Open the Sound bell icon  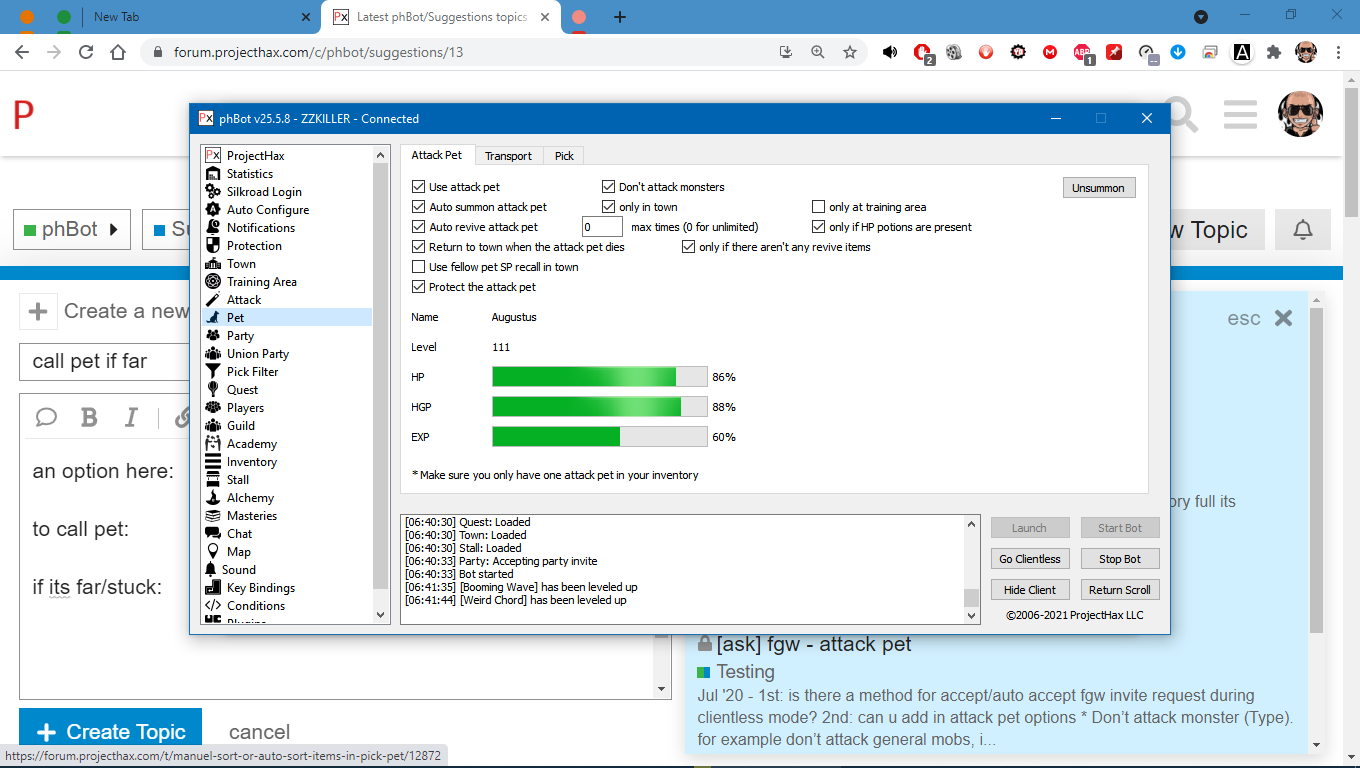pyautogui.click(x=212, y=570)
